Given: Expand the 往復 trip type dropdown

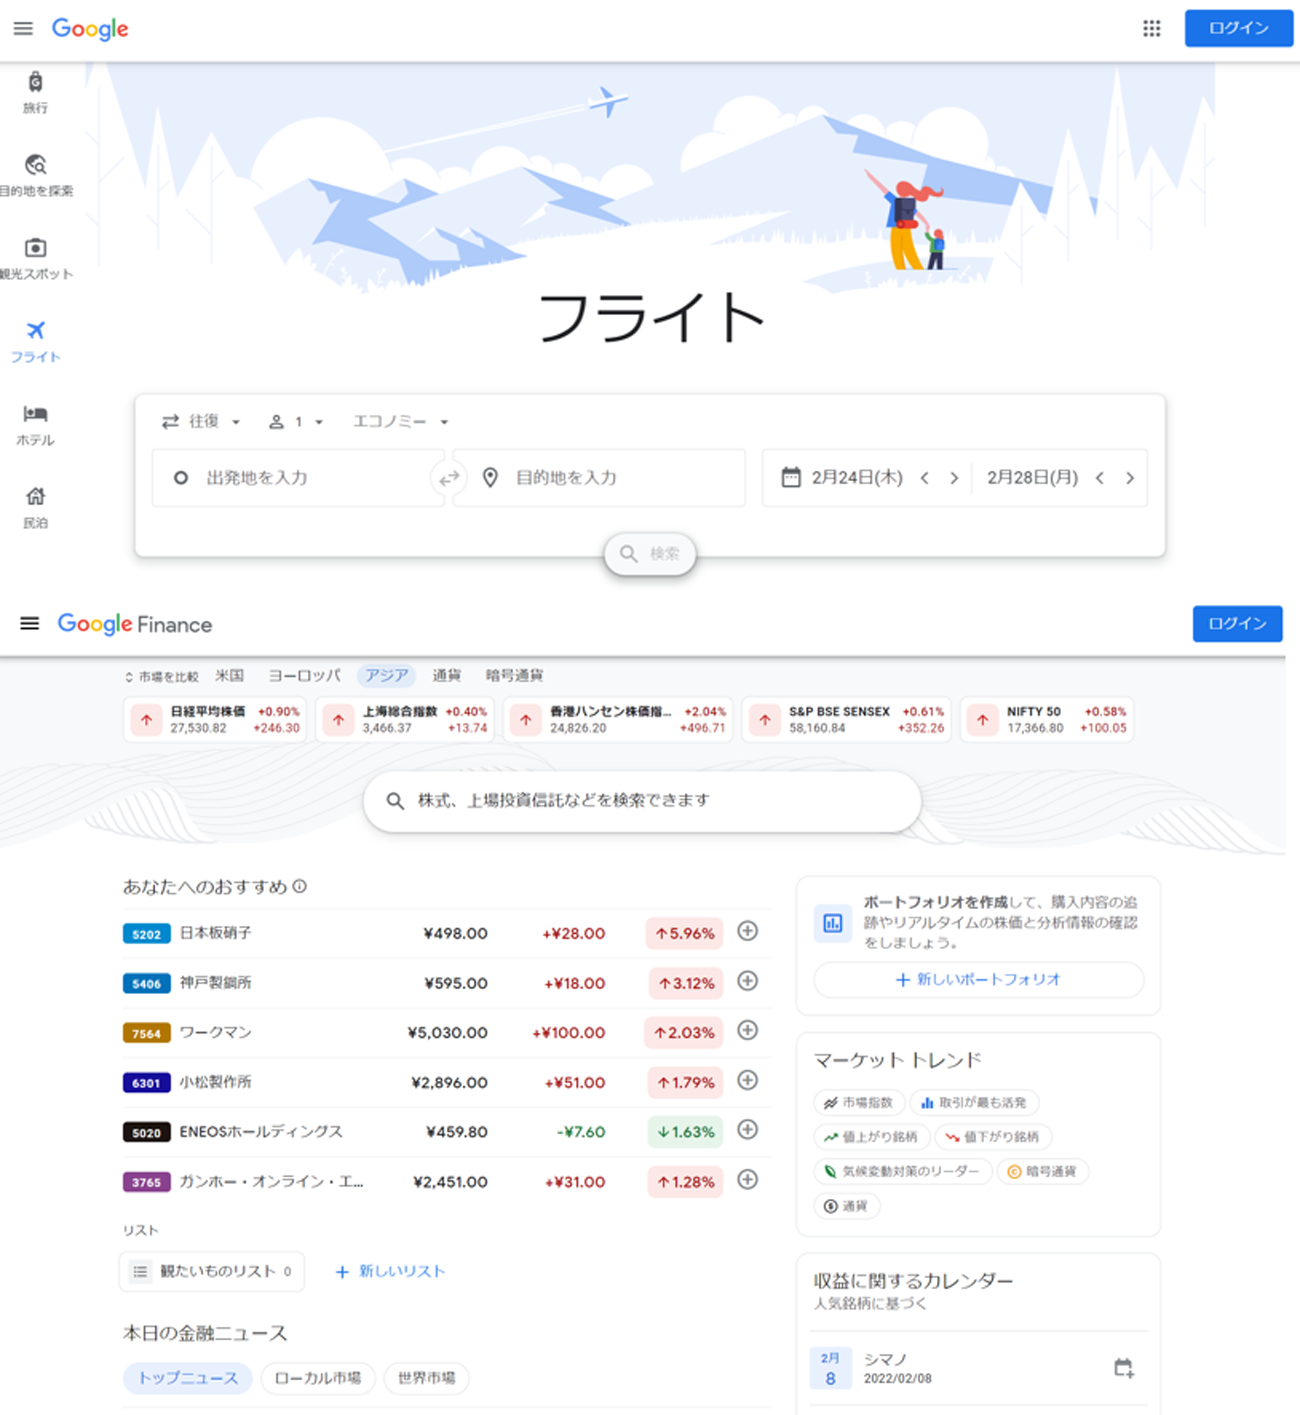Looking at the screenshot, I should (202, 422).
